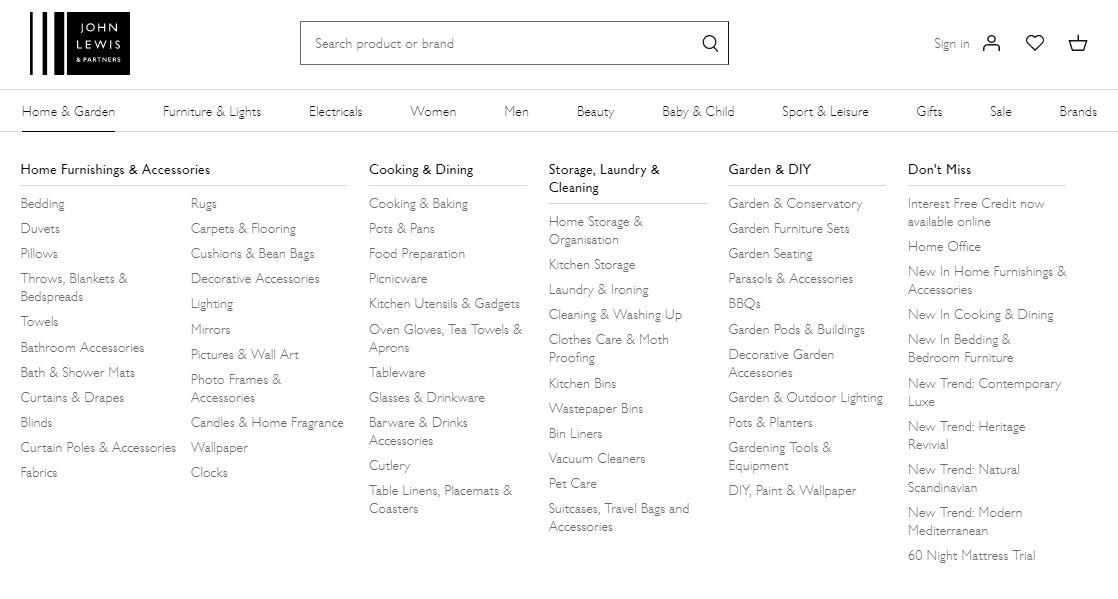Go to Fabrics
The height and width of the screenshot is (599, 1118).
pos(39,473)
